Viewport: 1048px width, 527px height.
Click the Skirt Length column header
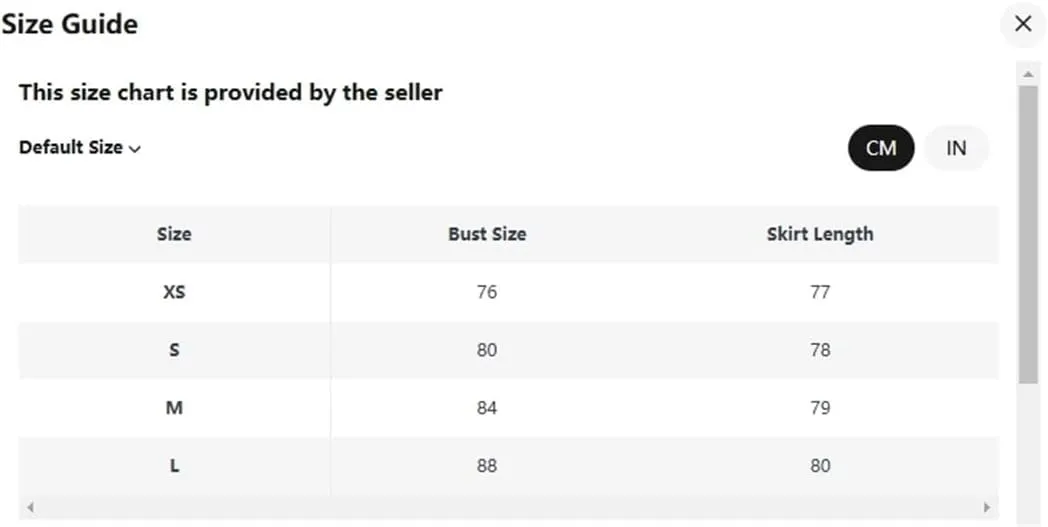(820, 234)
